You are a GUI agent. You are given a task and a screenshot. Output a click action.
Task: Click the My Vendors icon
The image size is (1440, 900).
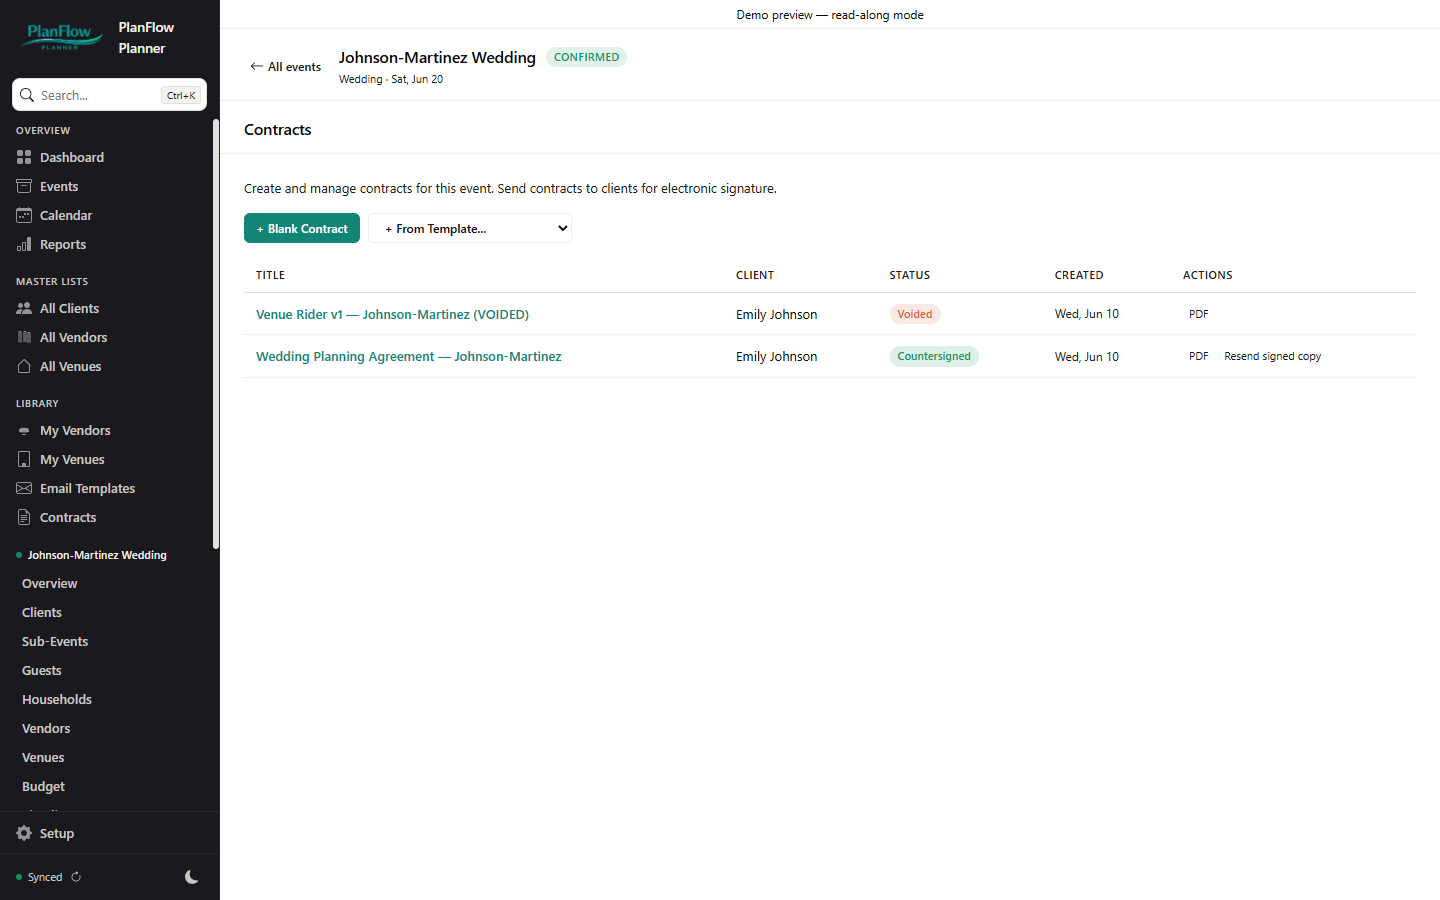tap(24, 430)
